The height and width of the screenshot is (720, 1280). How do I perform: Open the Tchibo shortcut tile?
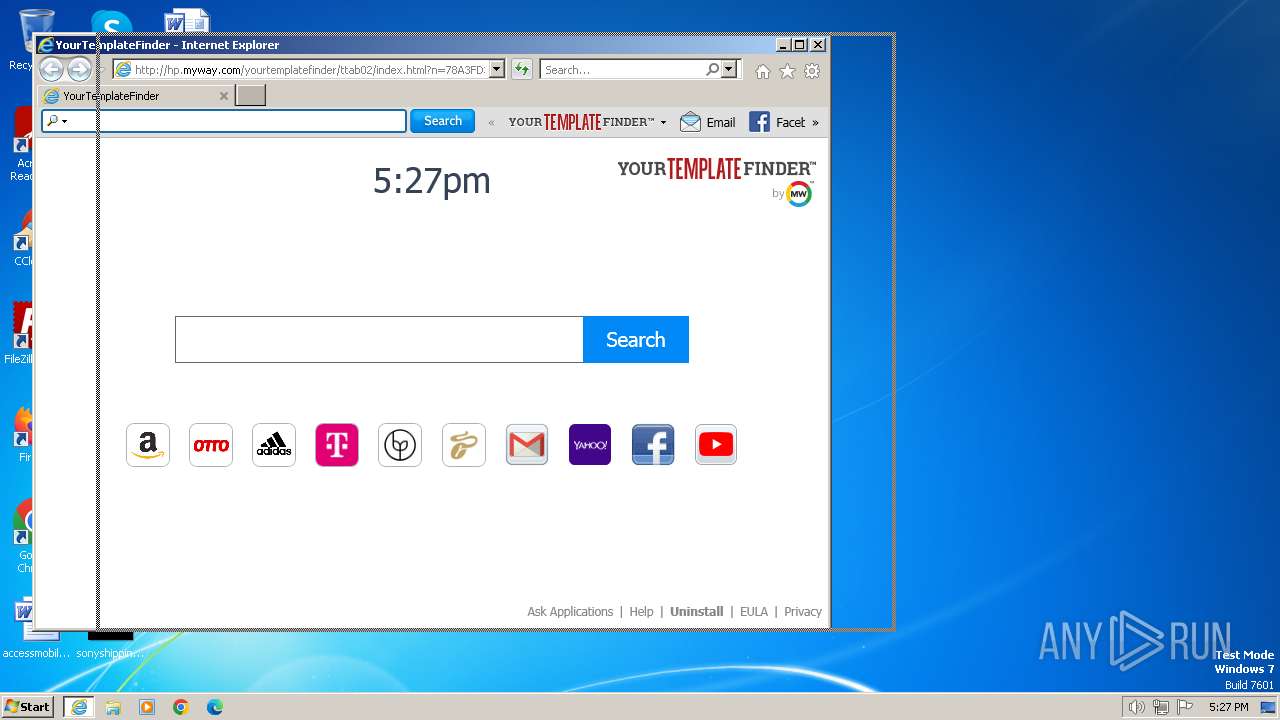tap(464, 445)
